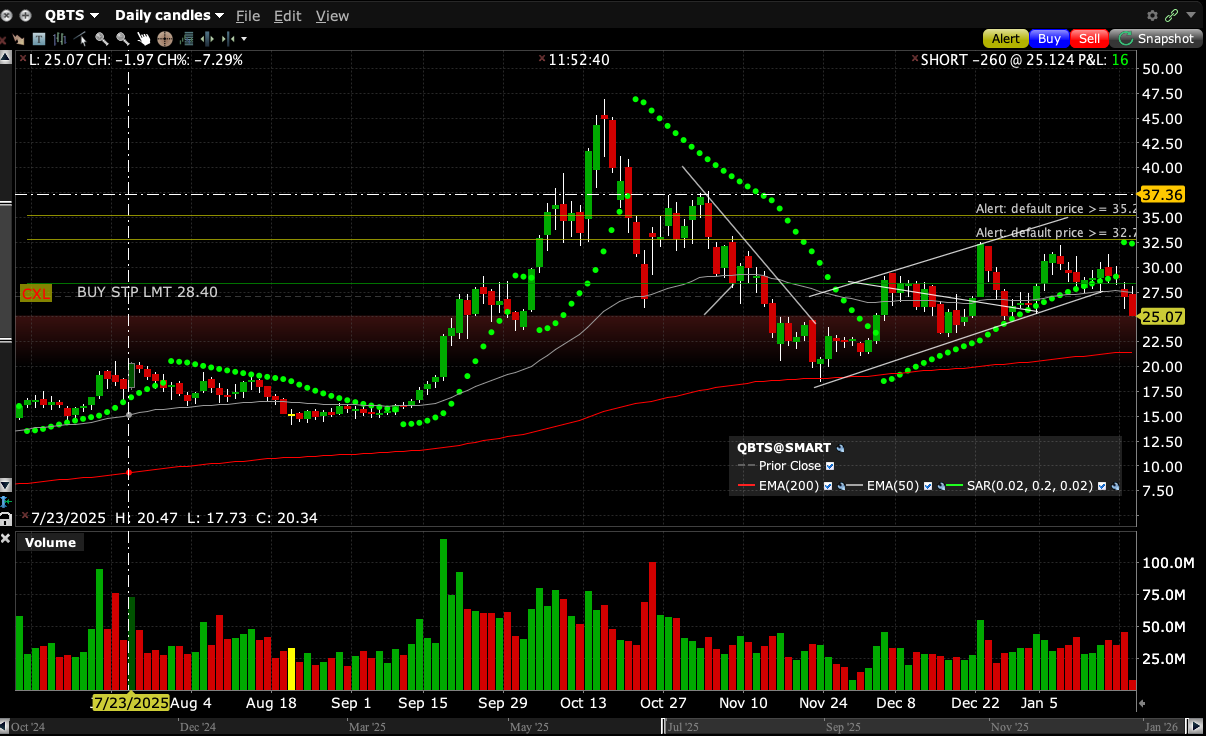Enable the crosshair cursor tool
The width and height of the screenshot is (1206, 736).
click(165, 39)
